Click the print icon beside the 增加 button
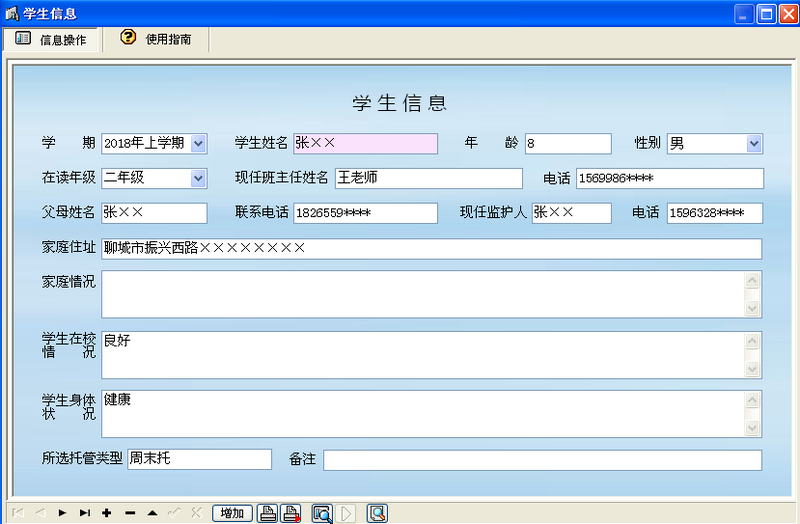The image size is (800, 524). click(x=267, y=513)
